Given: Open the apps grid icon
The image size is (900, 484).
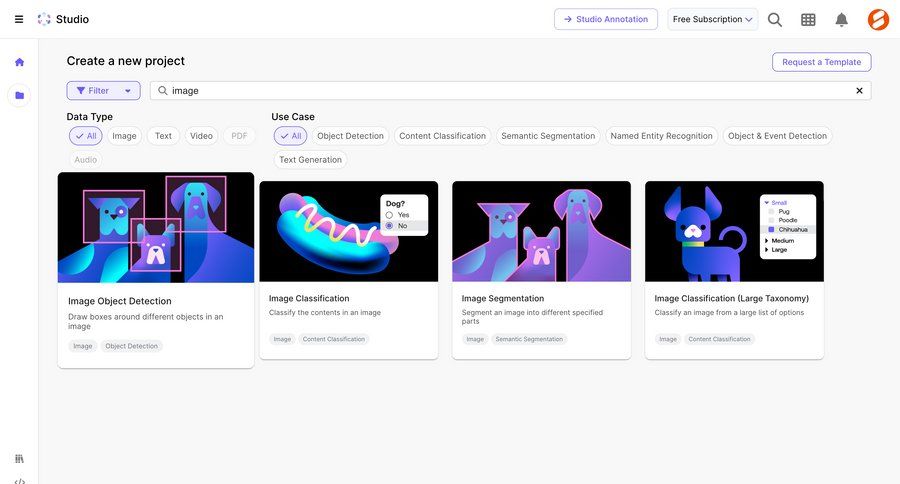Looking at the screenshot, I should (808, 19).
